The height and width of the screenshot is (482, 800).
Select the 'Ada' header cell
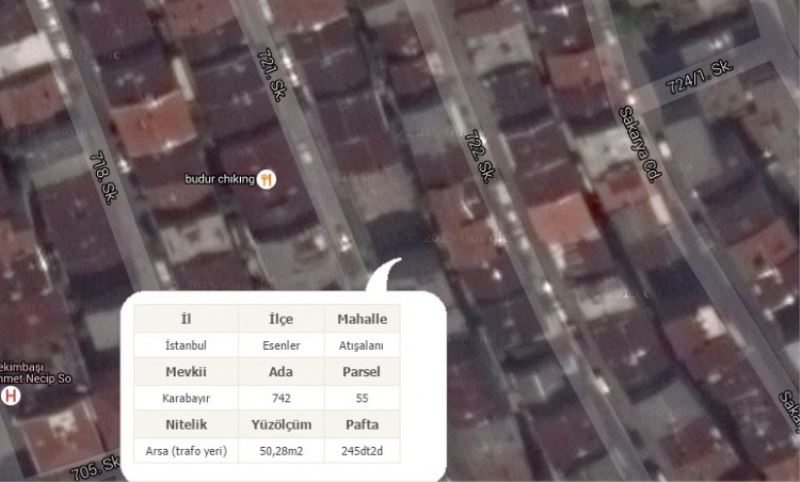[281, 372]
